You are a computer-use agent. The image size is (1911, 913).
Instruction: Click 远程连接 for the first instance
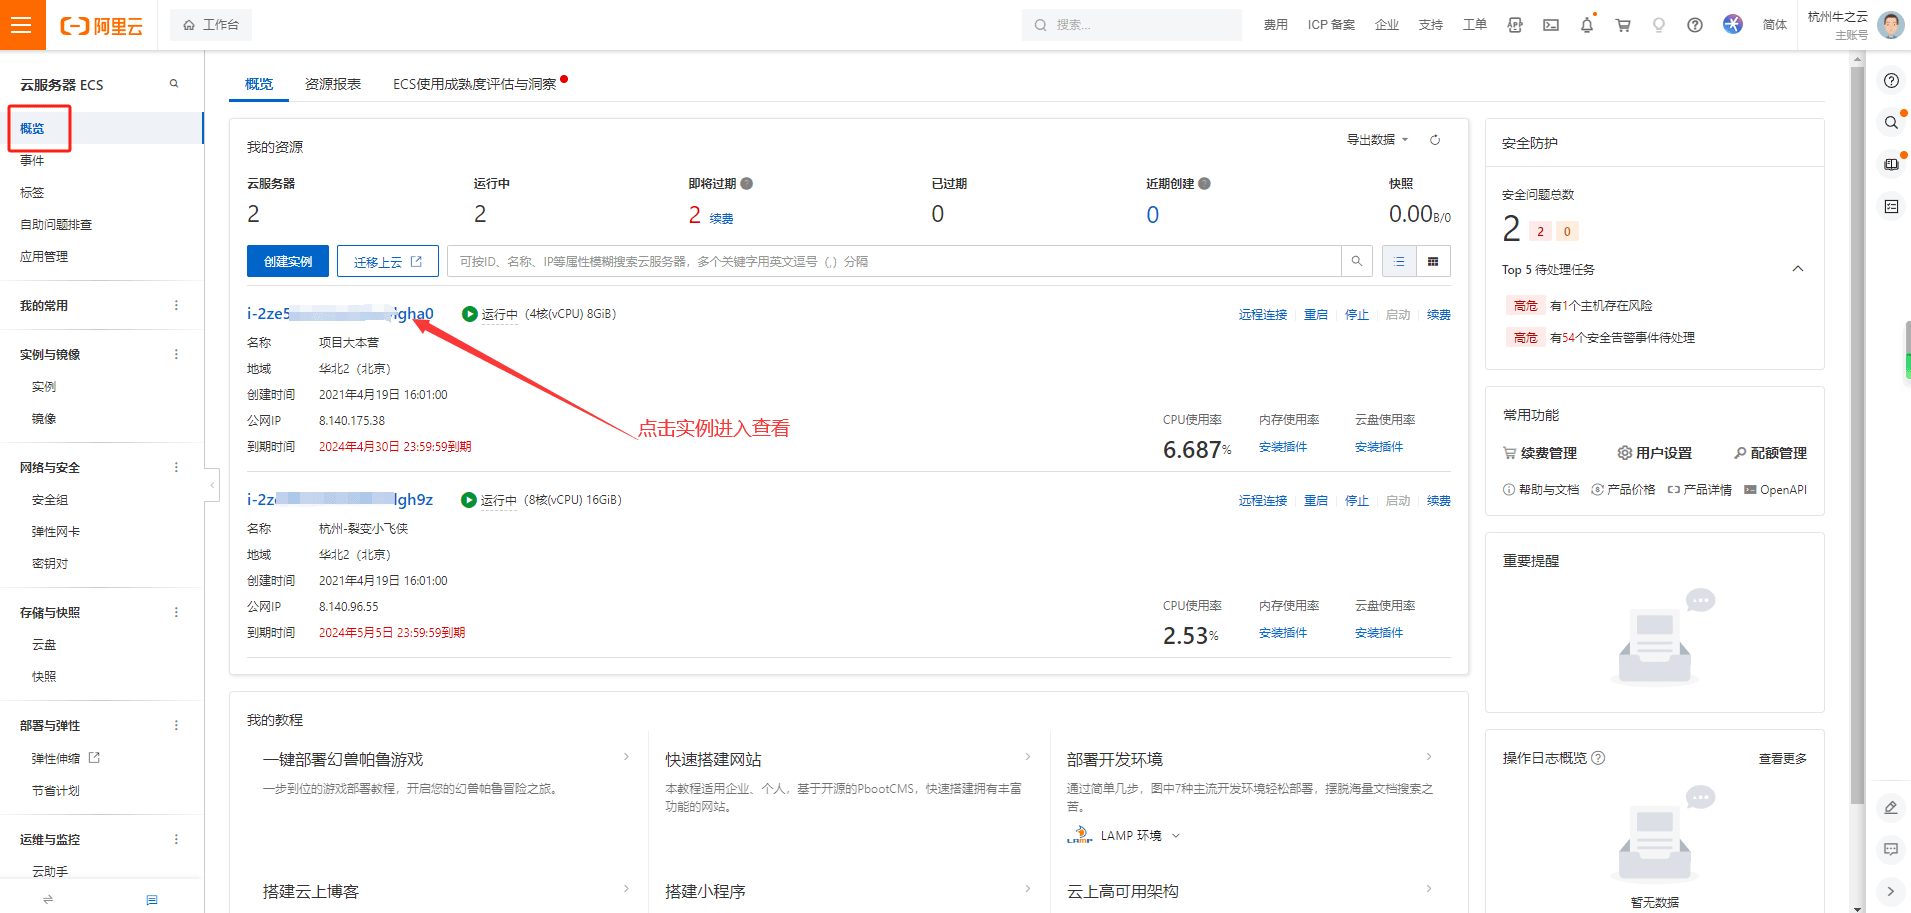[1262, 315]
